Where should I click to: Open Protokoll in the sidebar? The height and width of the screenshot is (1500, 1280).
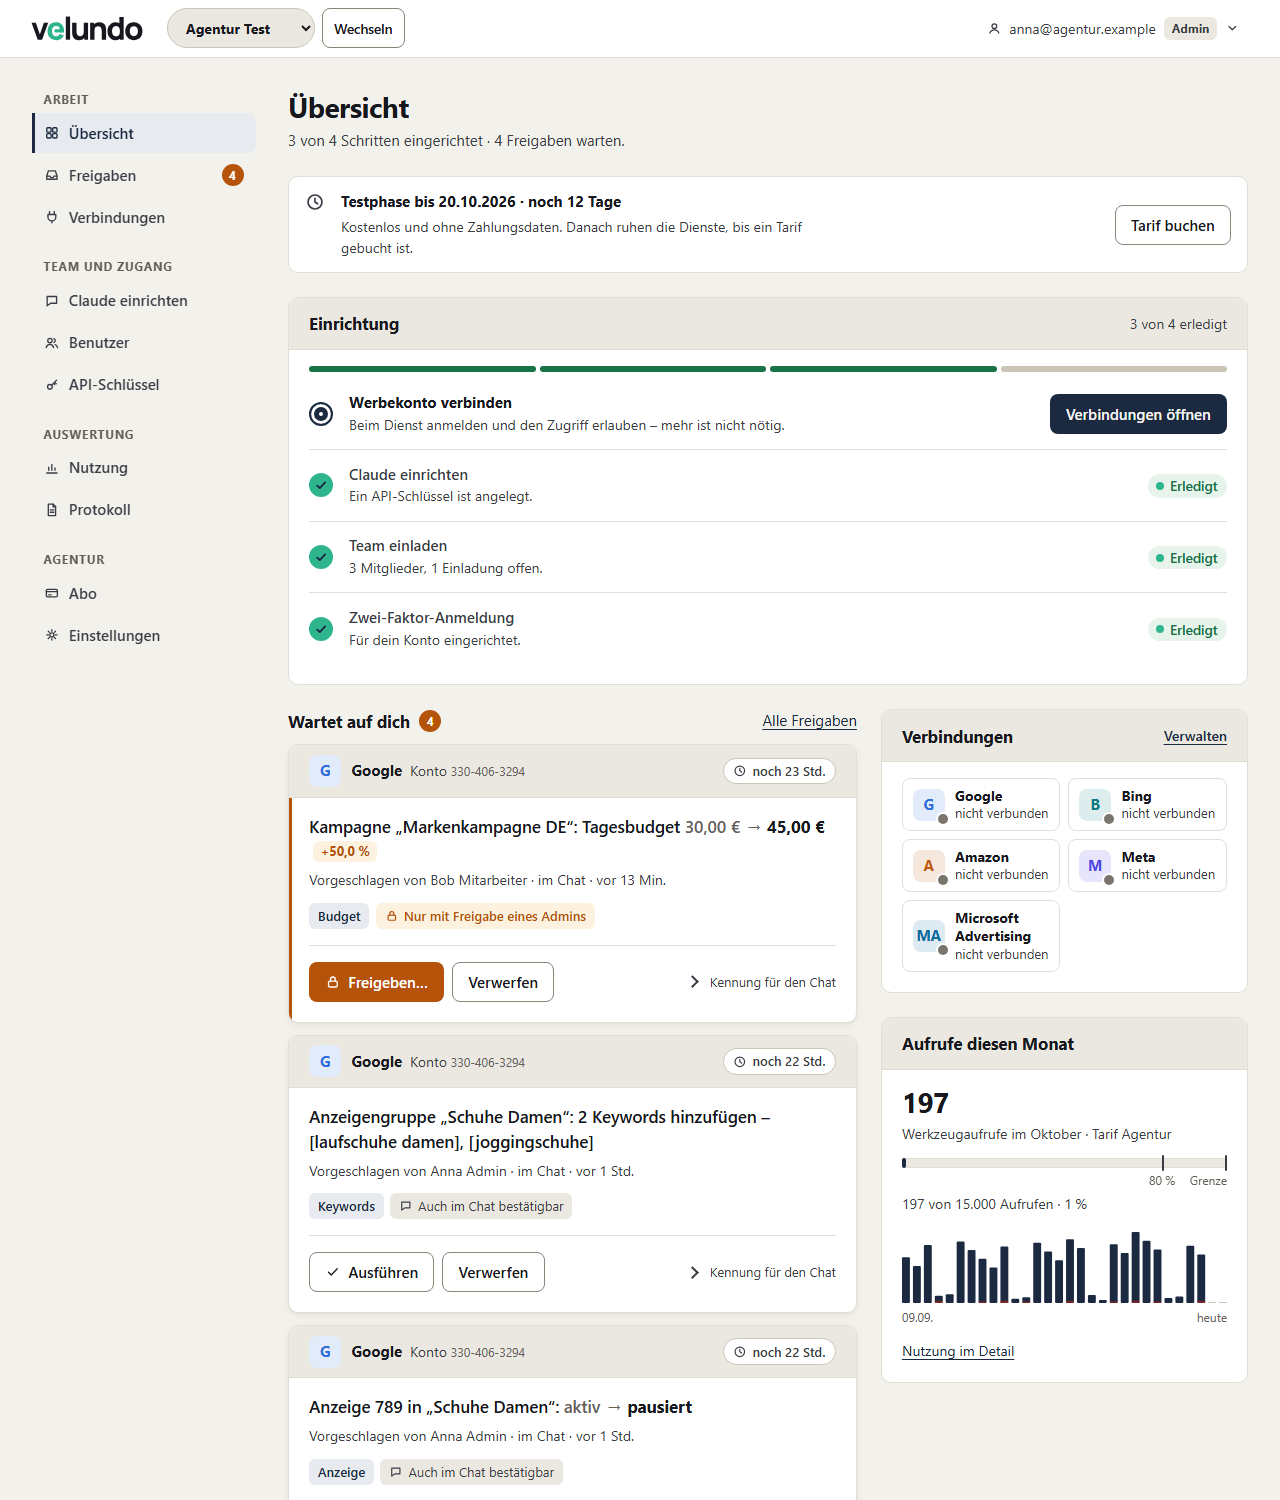click(144, 509)
